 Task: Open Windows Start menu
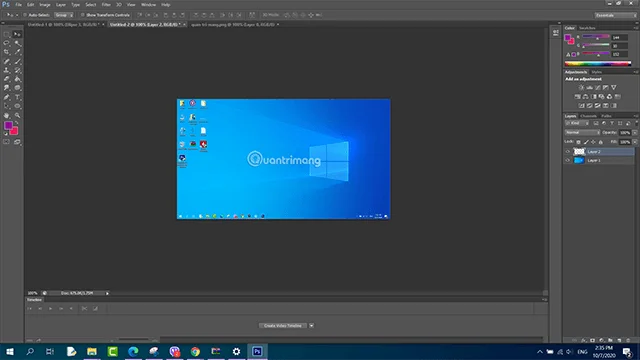point(10,351)
